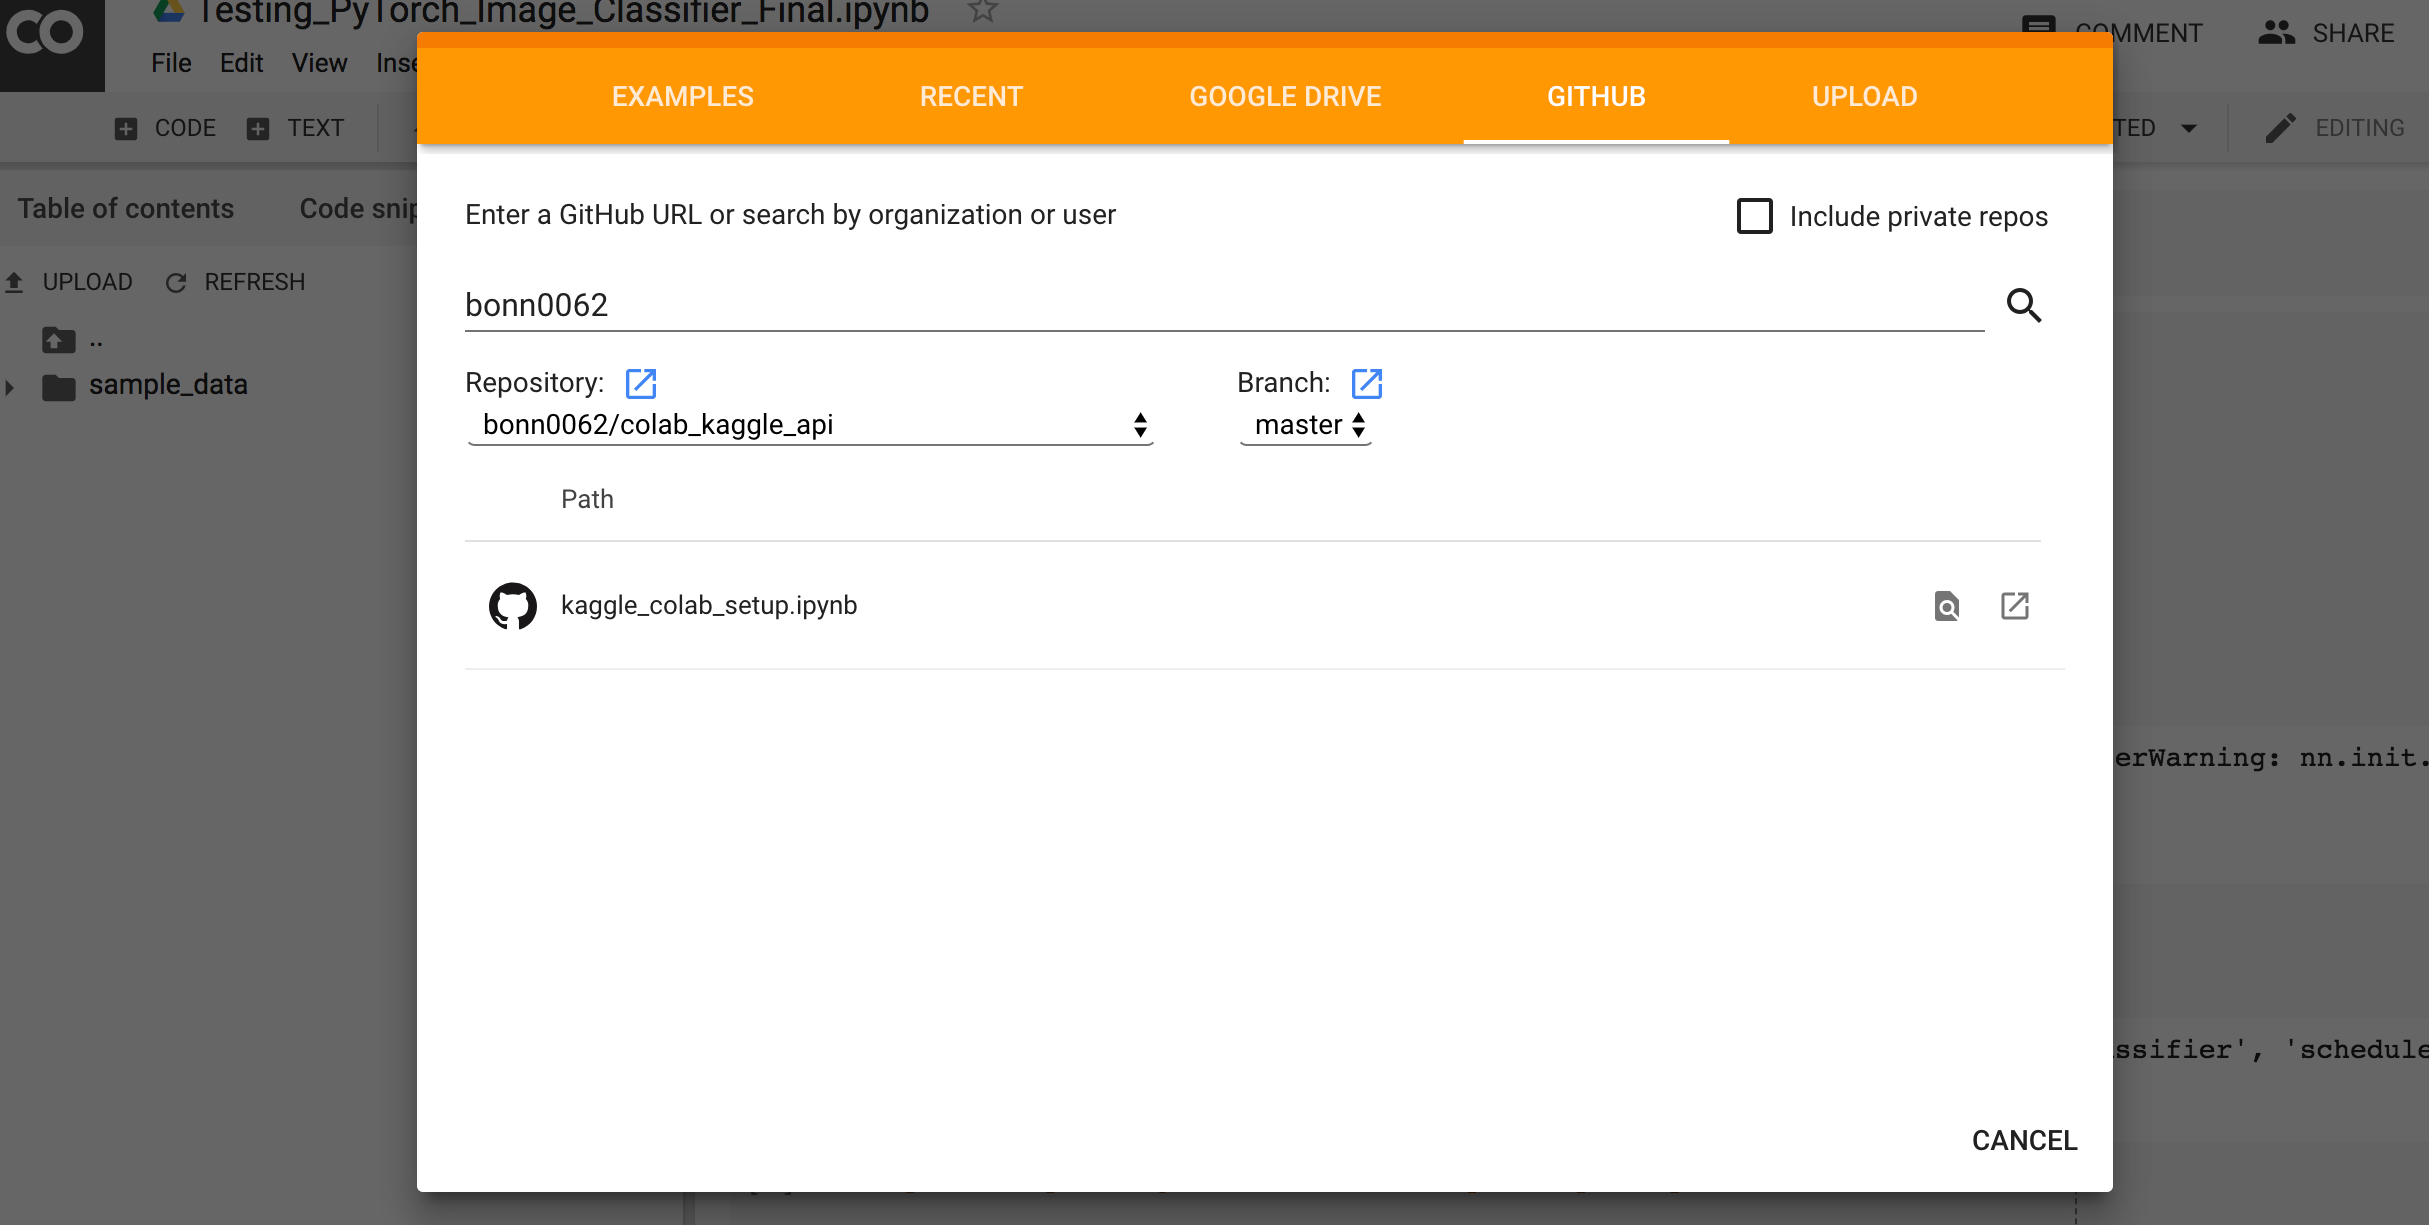This screenshot has width=2429, height=1225.
Task: Open repository in GitHub external link icon
Action: click(x=641, y=383)
